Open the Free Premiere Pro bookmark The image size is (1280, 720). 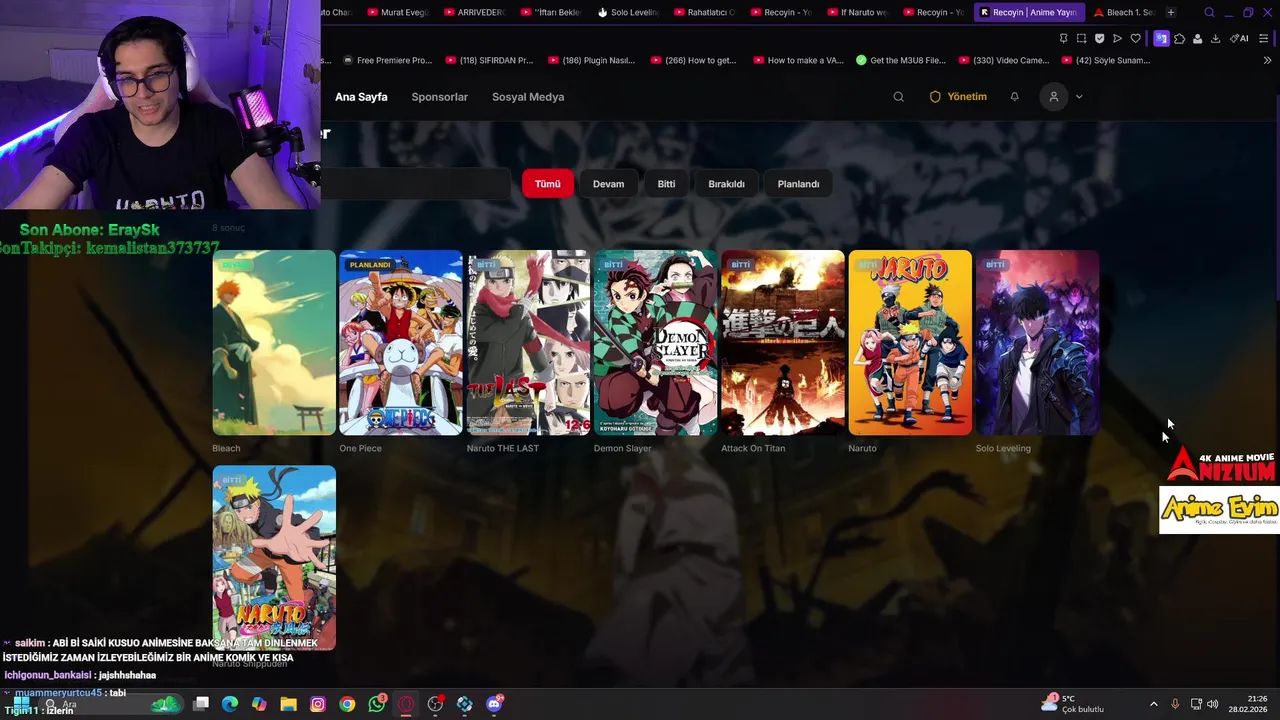(x=387, y=60)
